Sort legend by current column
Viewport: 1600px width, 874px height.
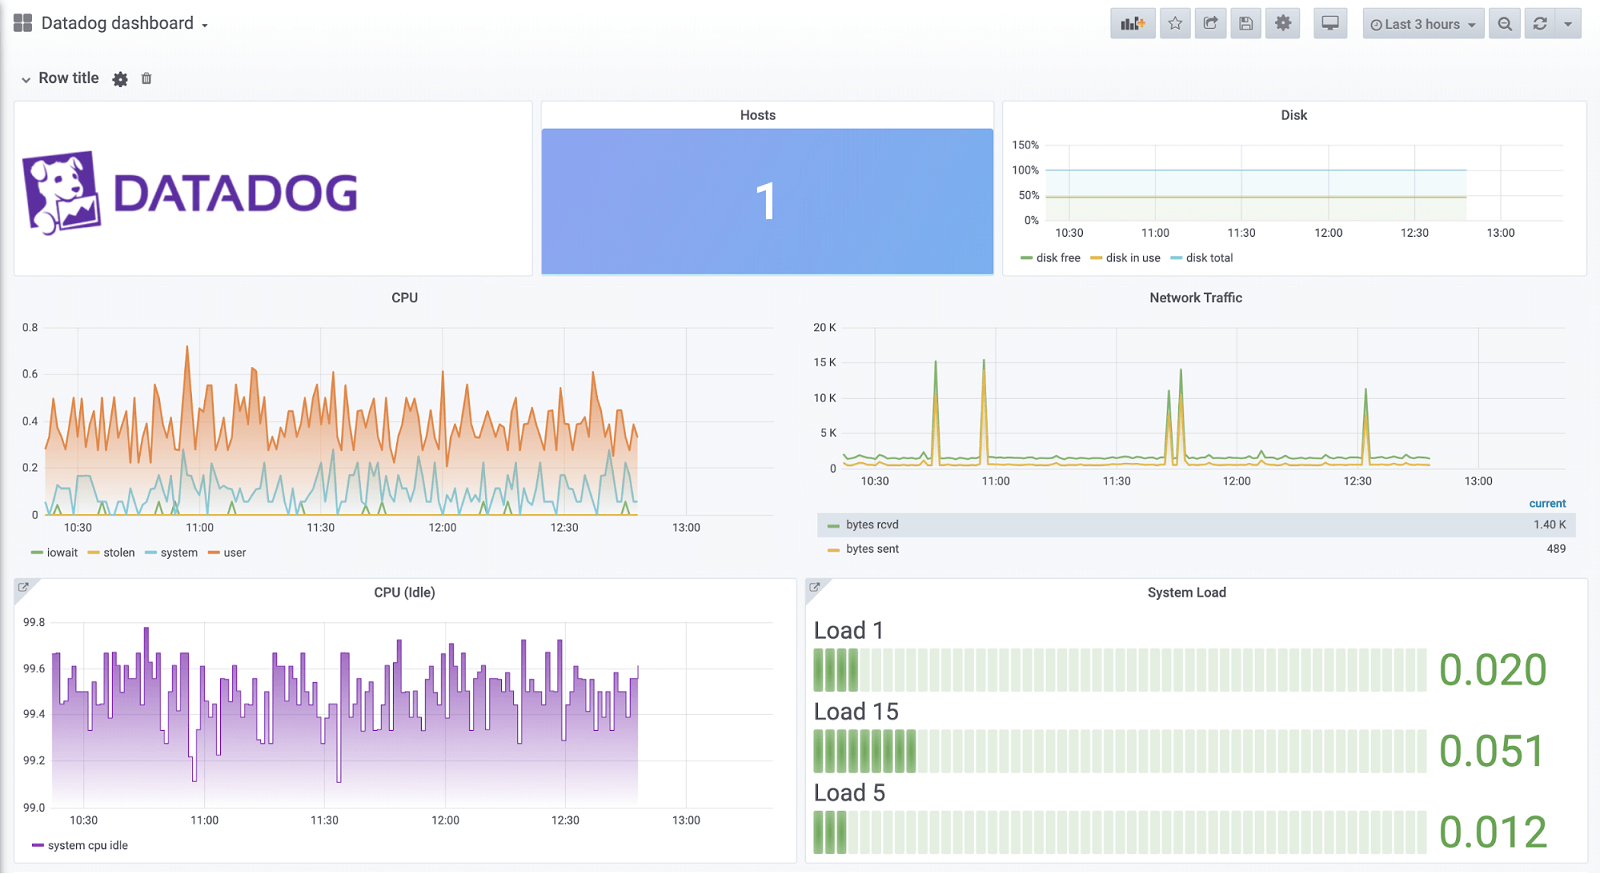pyautogui.click(x=1547, y=504)
